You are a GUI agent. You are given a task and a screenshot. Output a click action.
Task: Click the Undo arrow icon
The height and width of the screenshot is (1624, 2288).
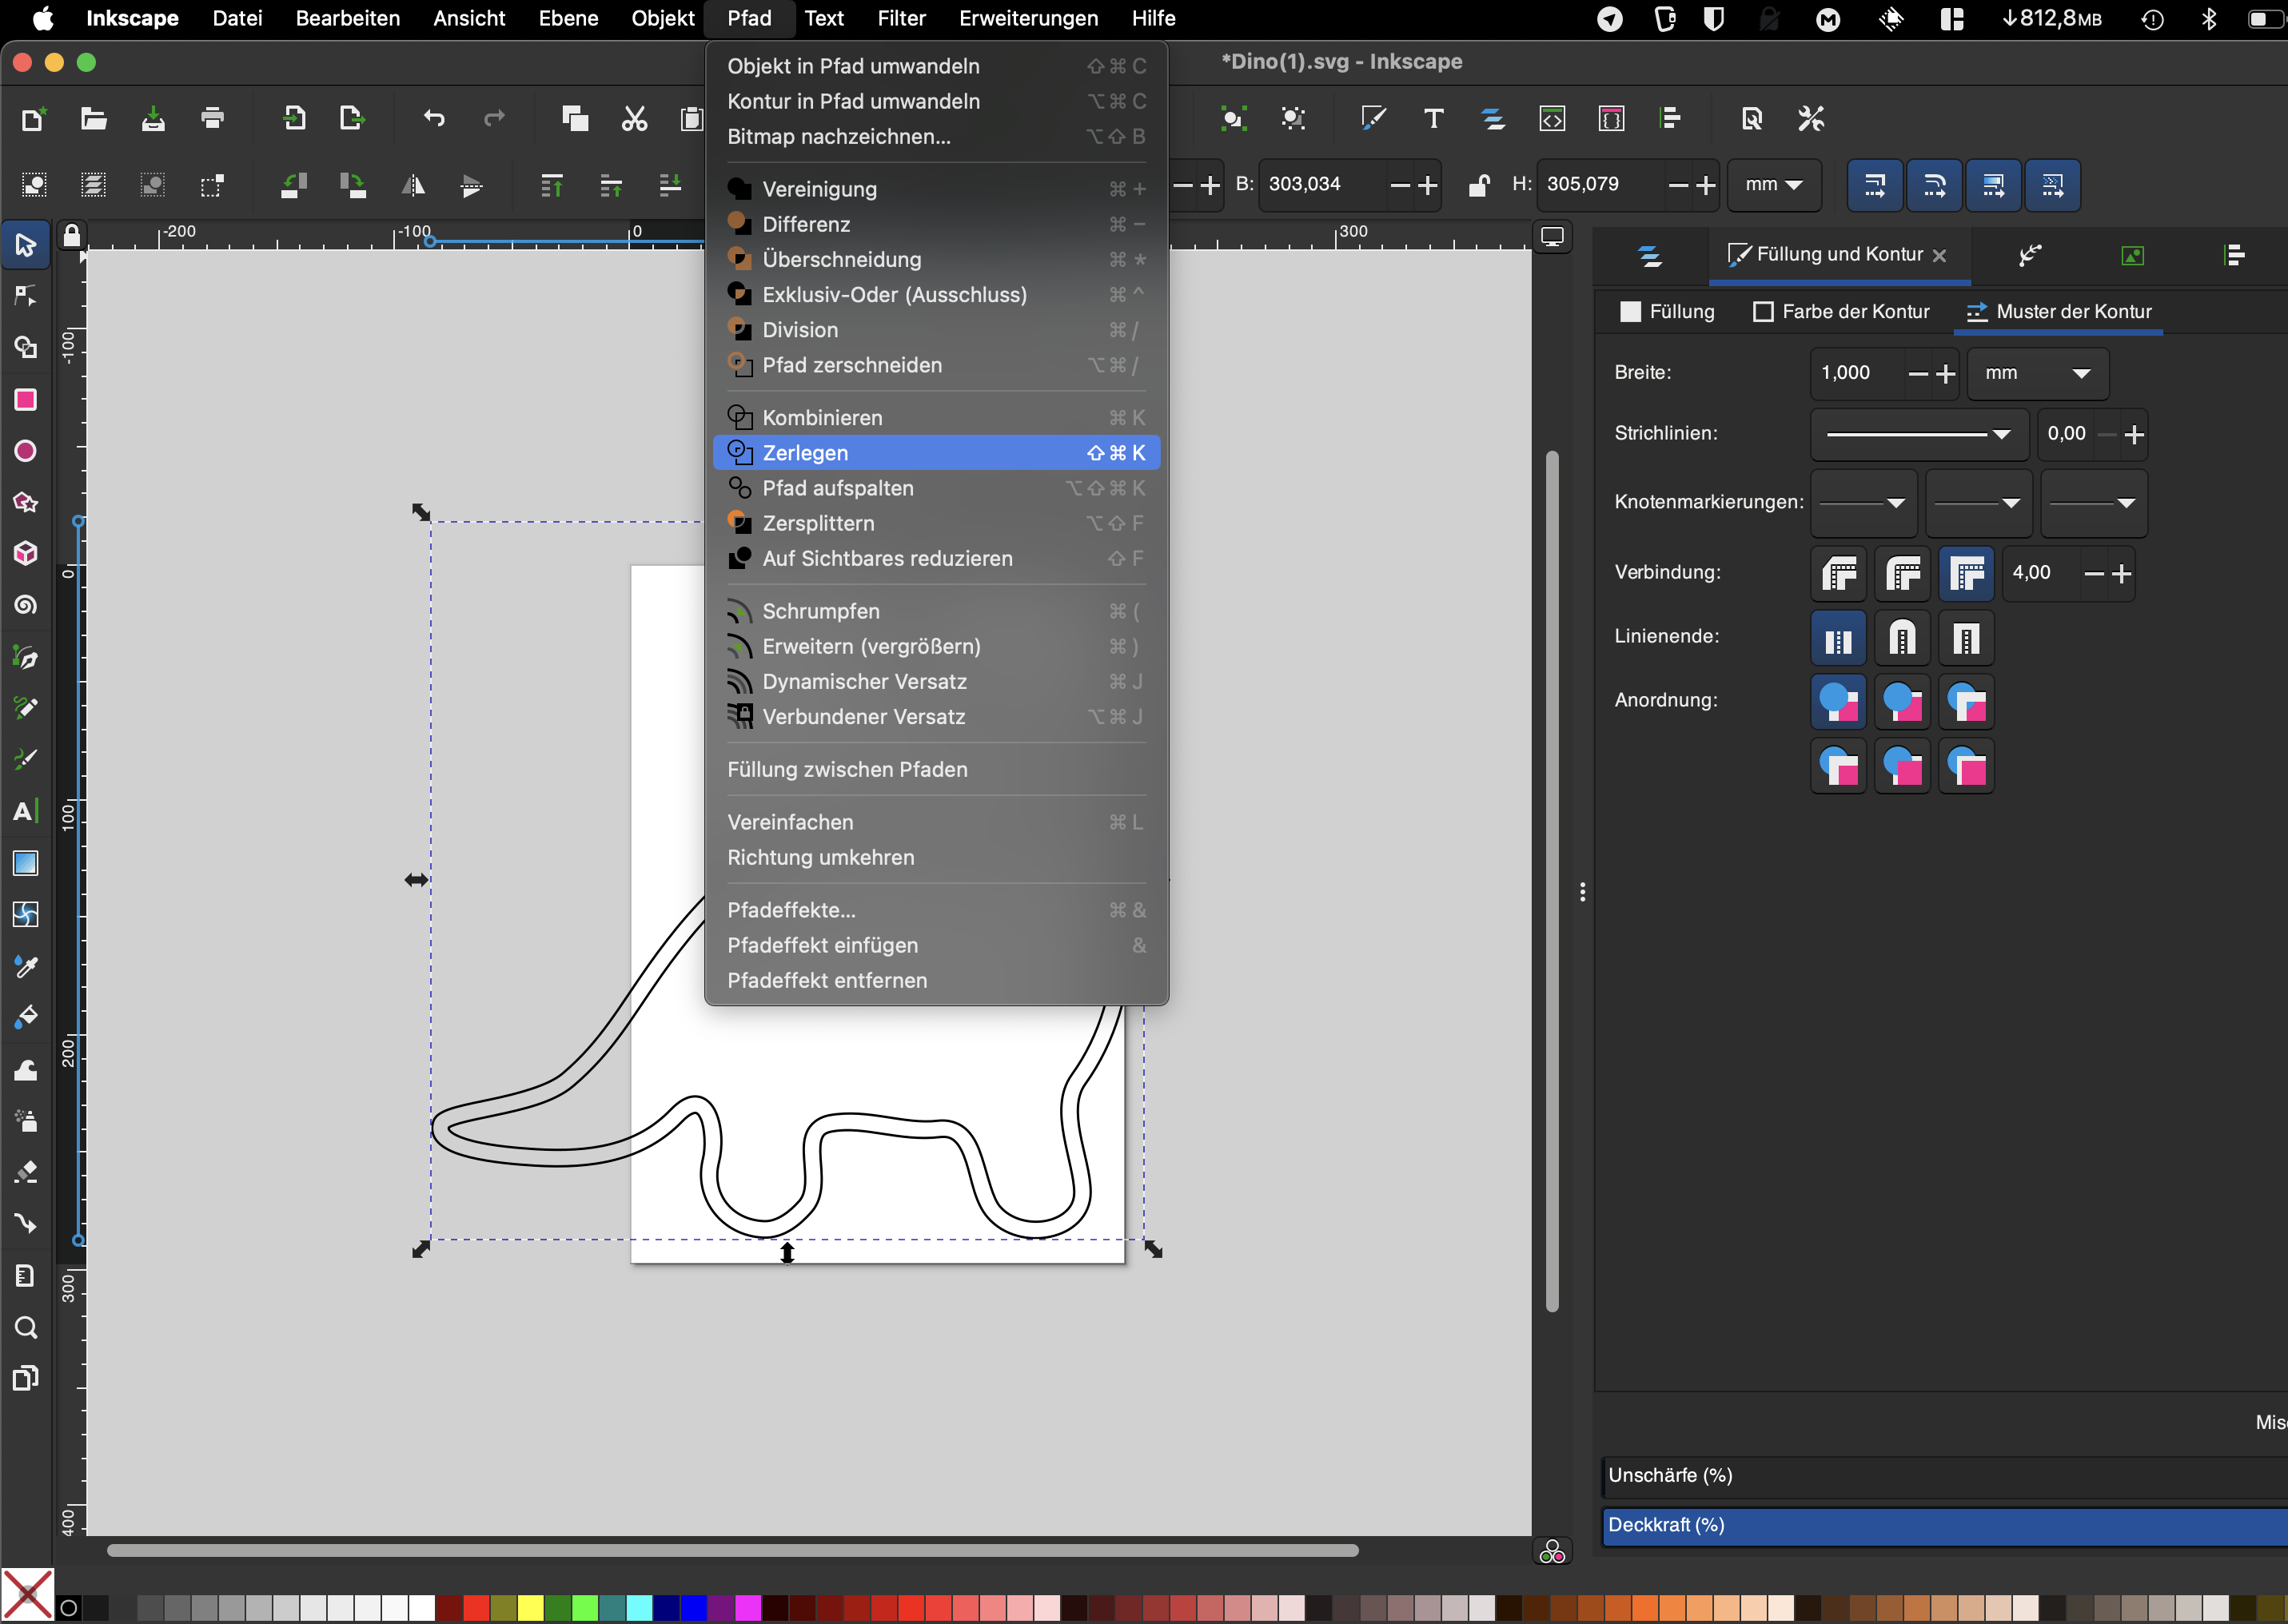(433, 119)
